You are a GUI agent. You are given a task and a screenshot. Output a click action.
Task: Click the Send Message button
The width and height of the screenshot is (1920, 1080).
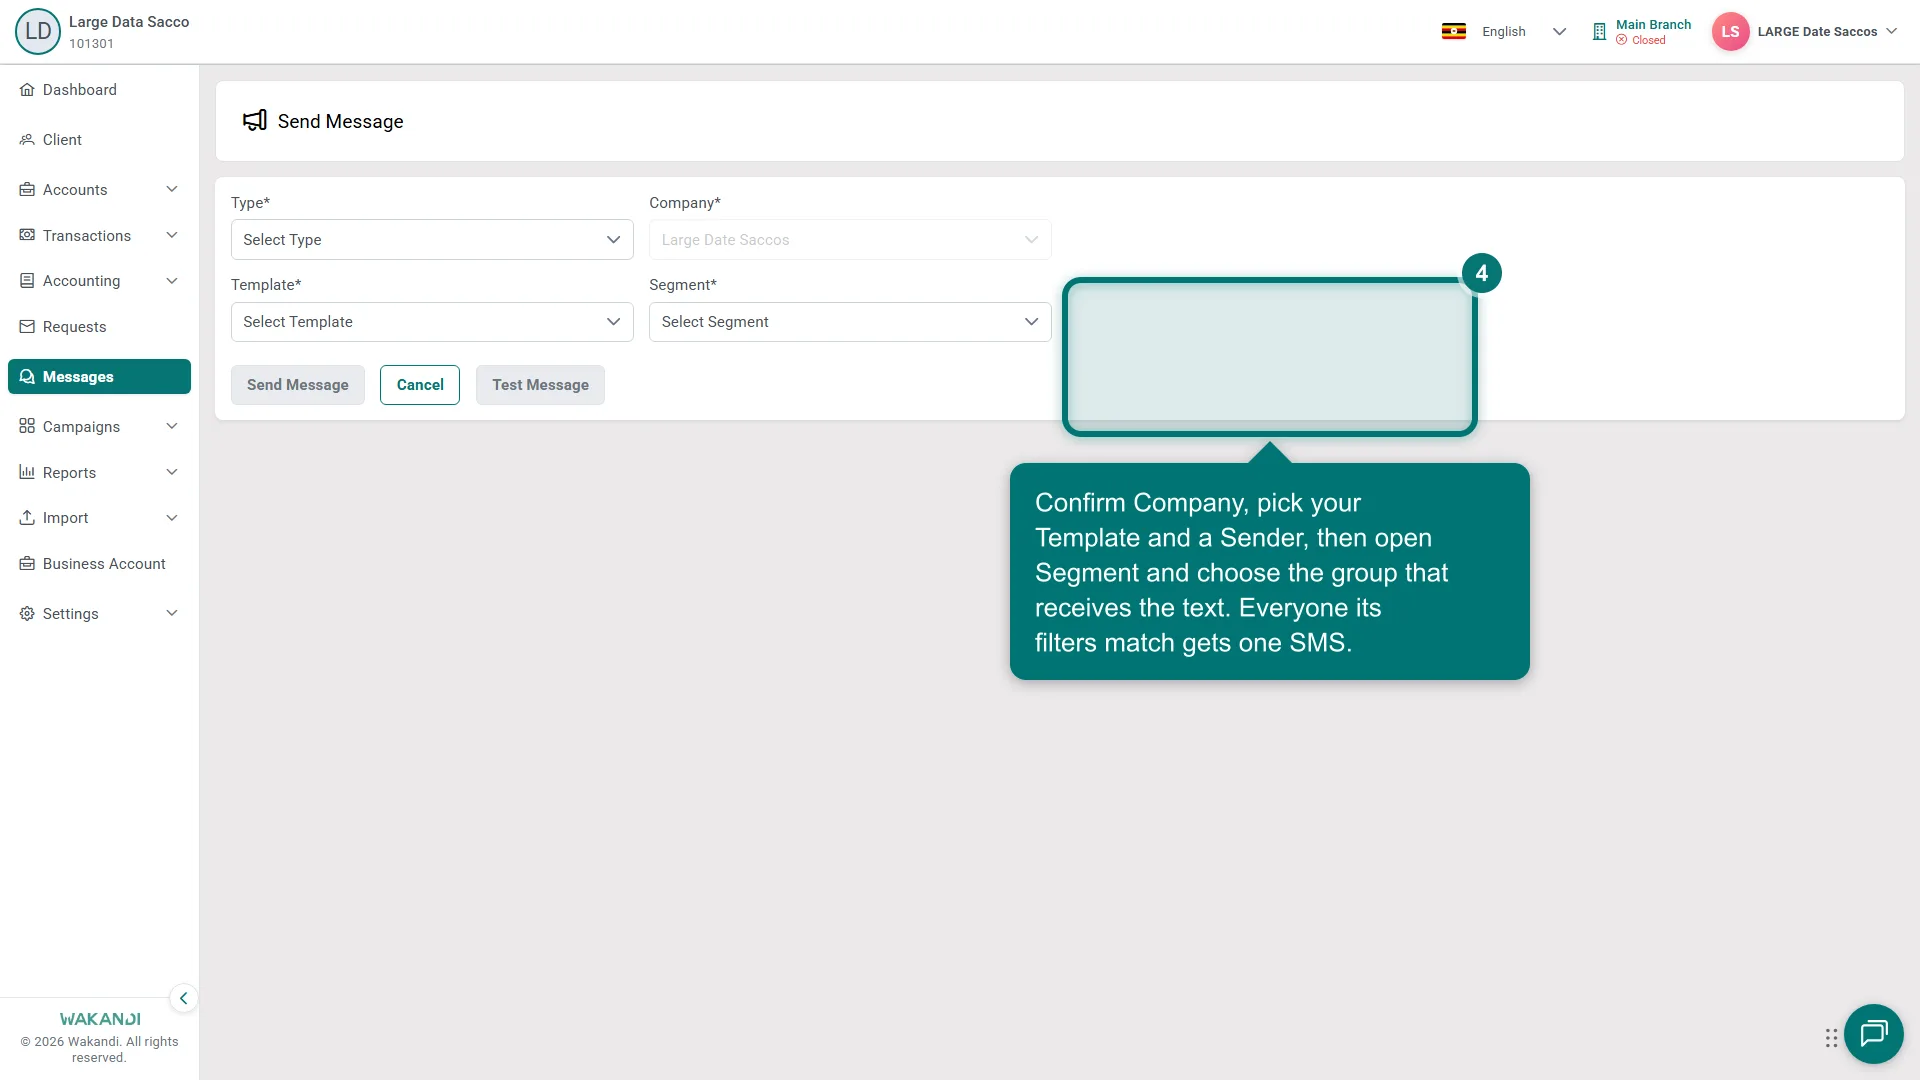[x=298, y=385]
